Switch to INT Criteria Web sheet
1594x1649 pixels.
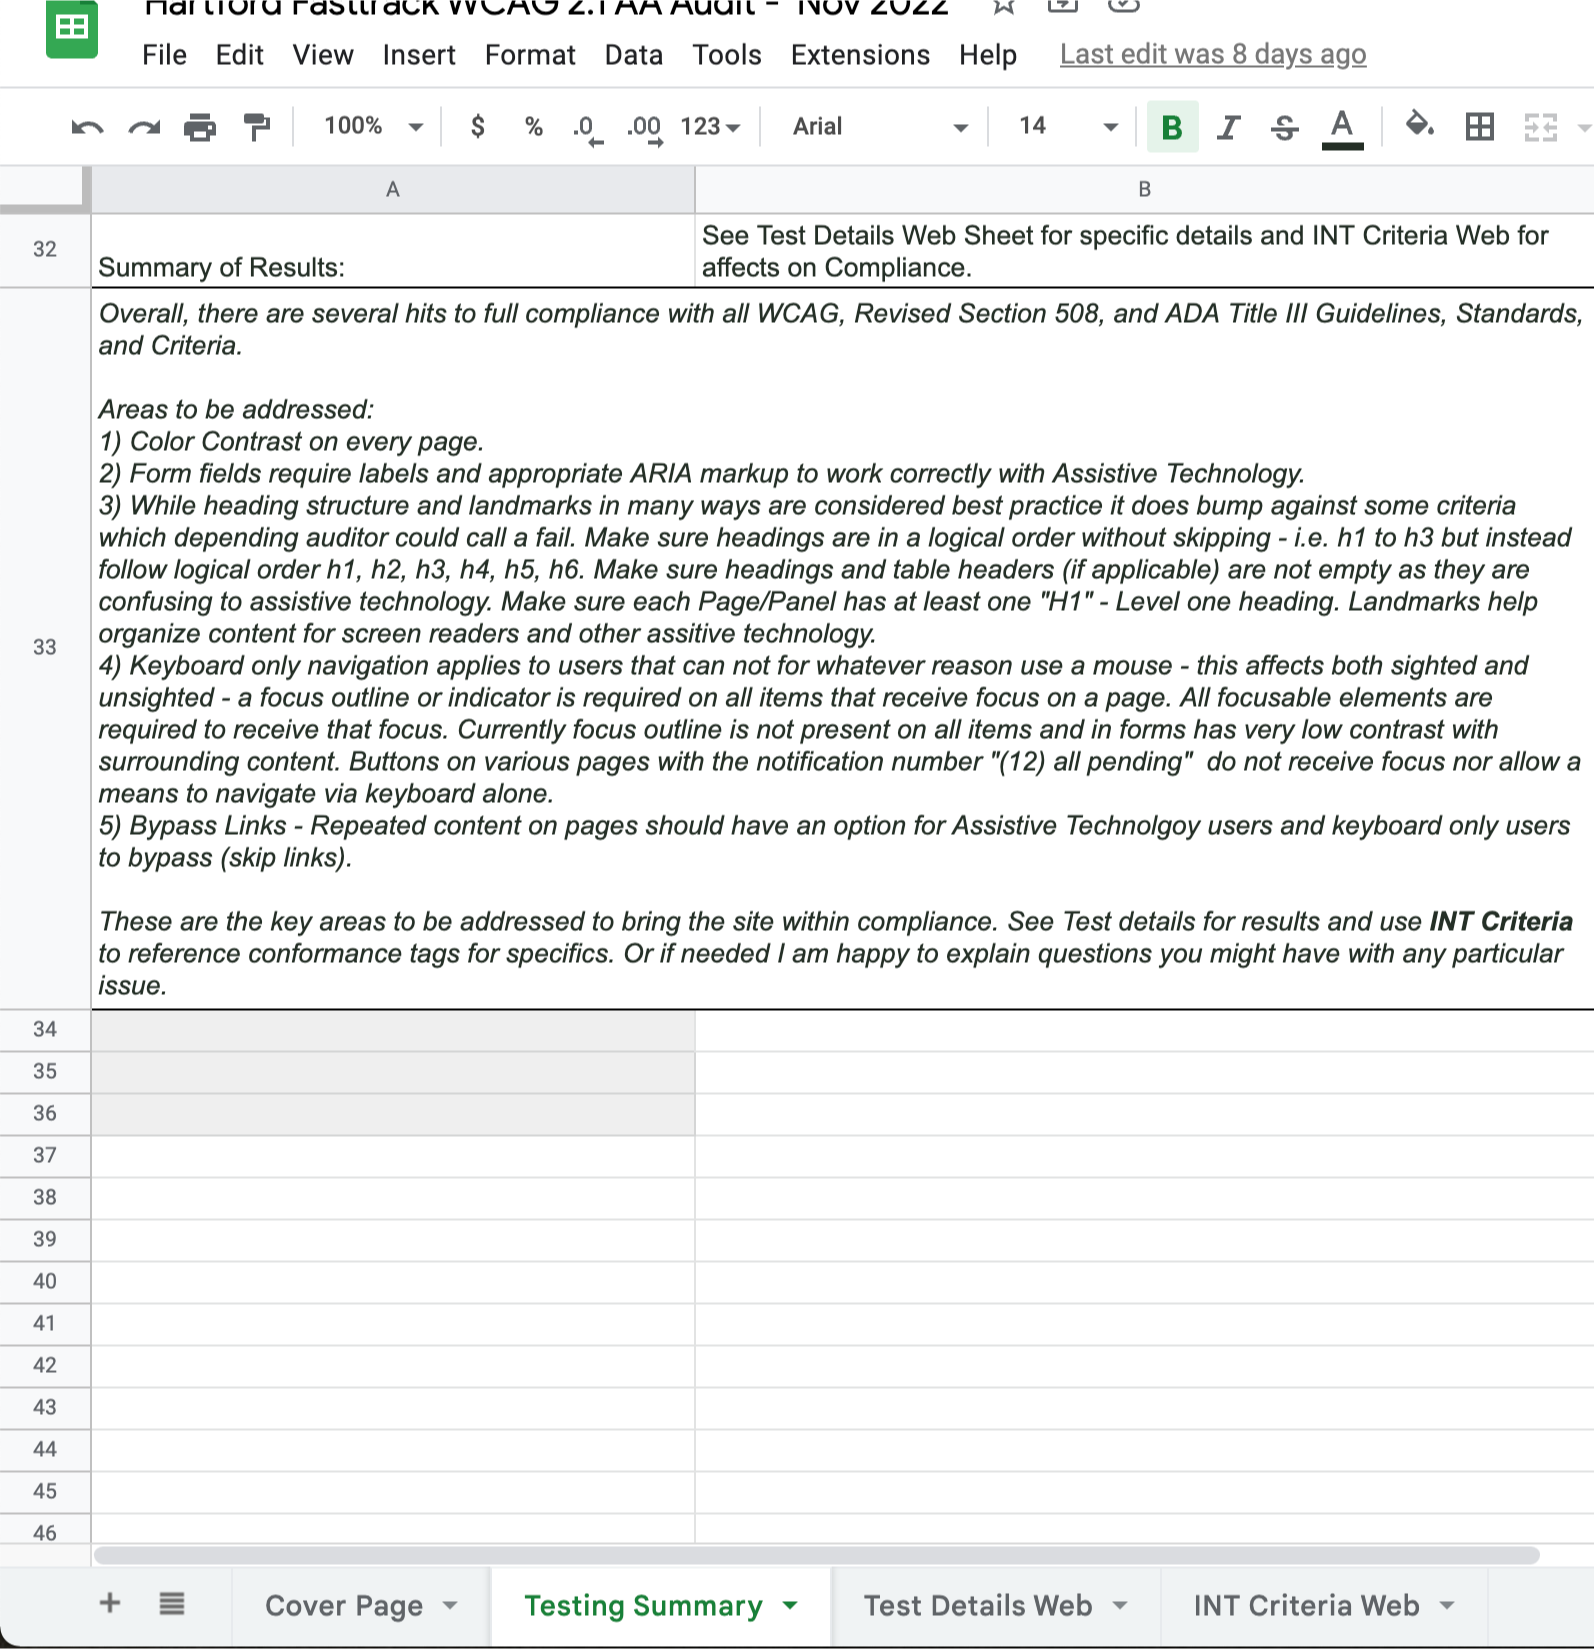(x=1306, y=1605)
